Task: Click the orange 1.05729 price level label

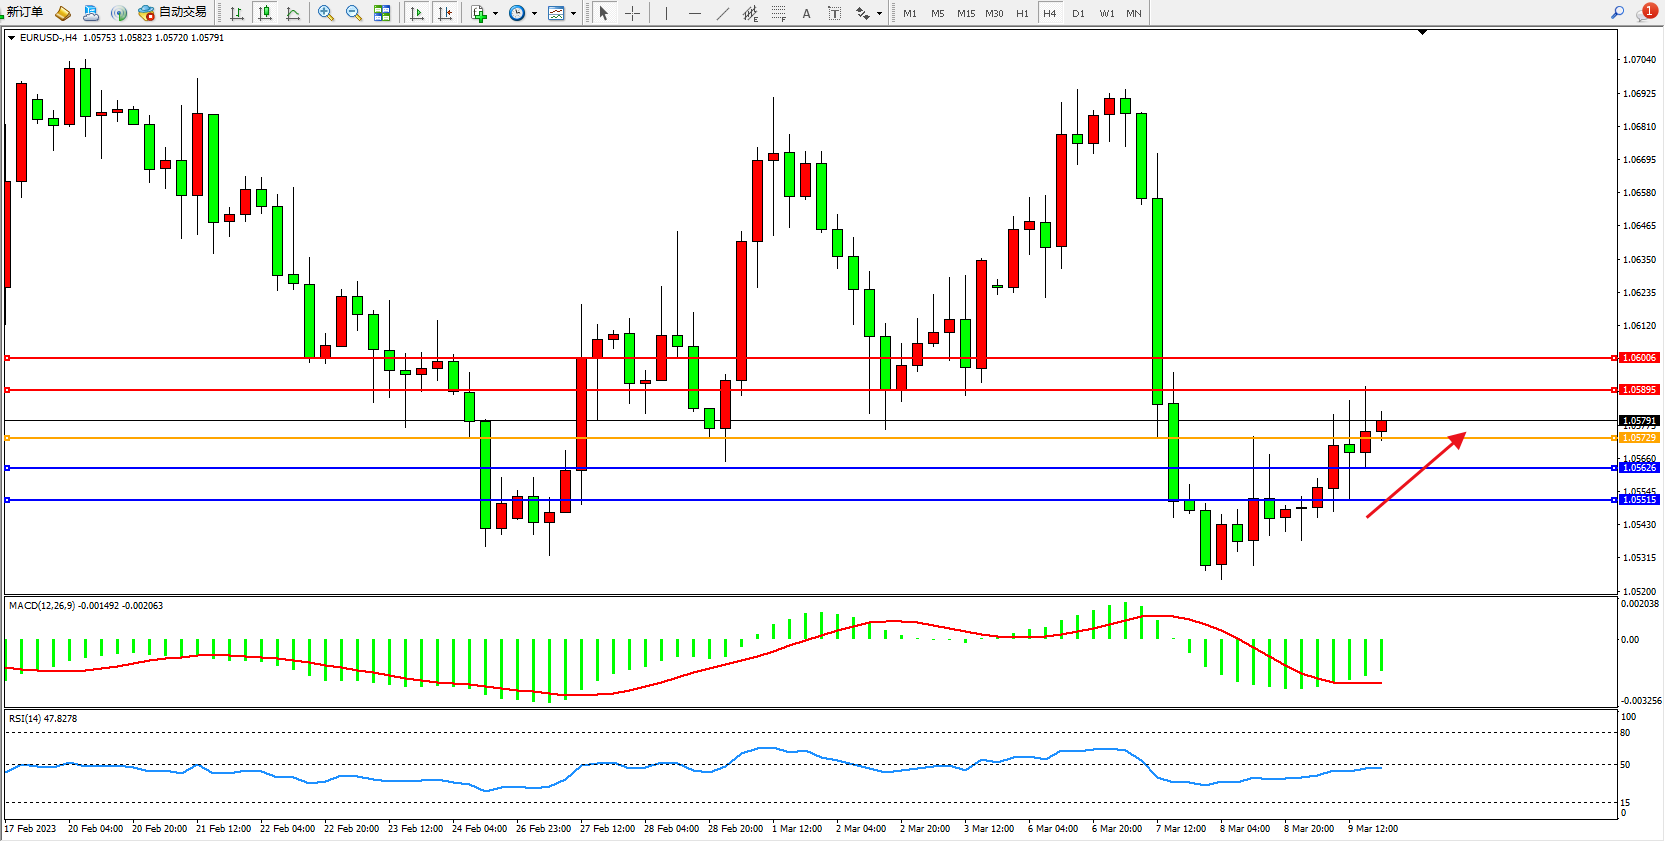Action: [1639, 438]
